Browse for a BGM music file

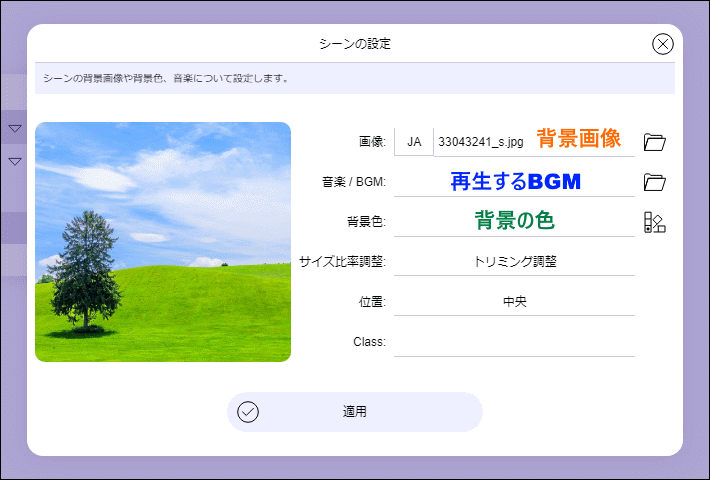(x=655, y=182)
